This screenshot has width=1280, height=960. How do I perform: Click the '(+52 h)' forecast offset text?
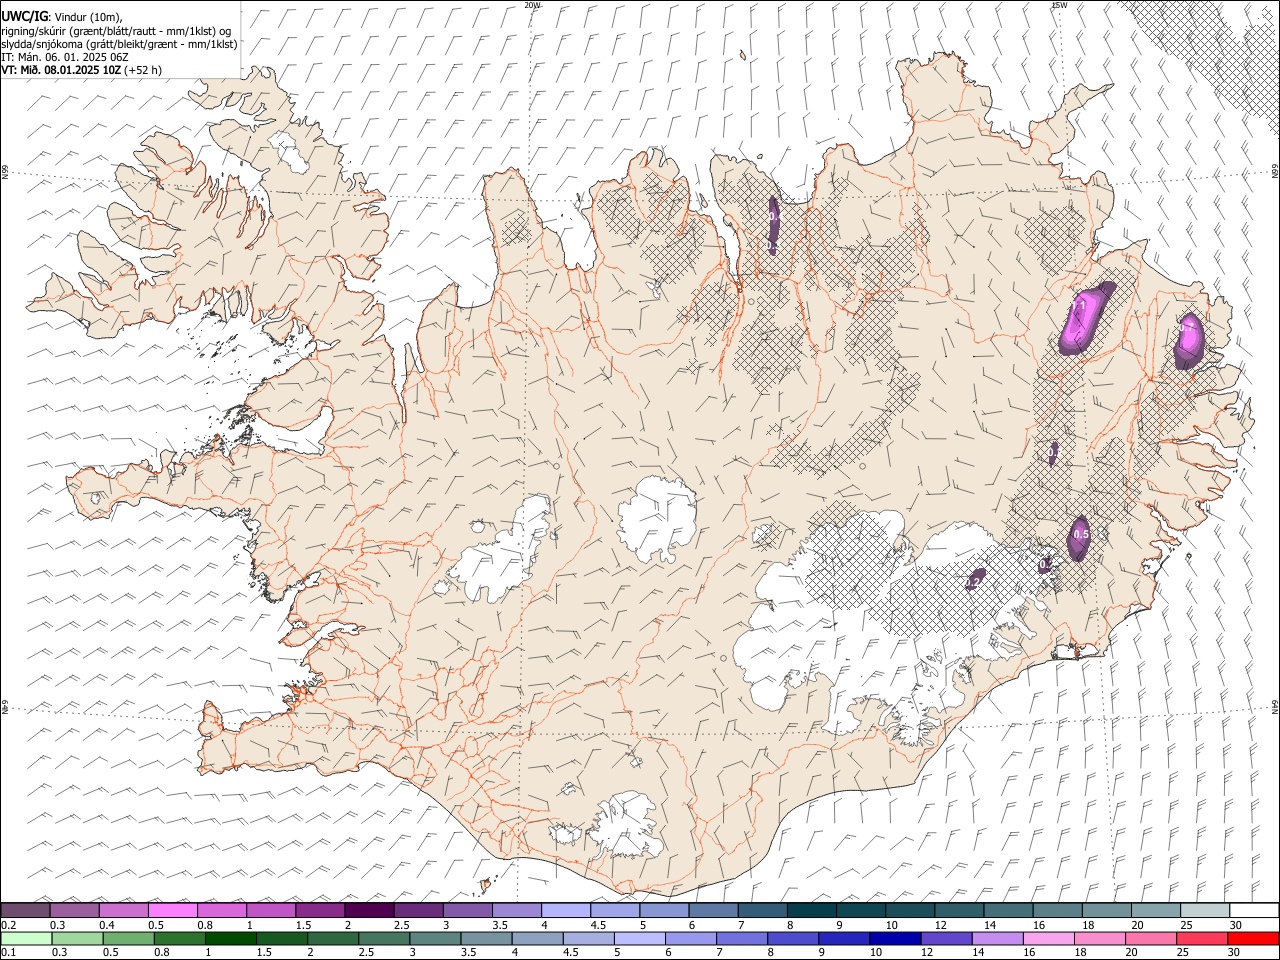coord(142,70)
